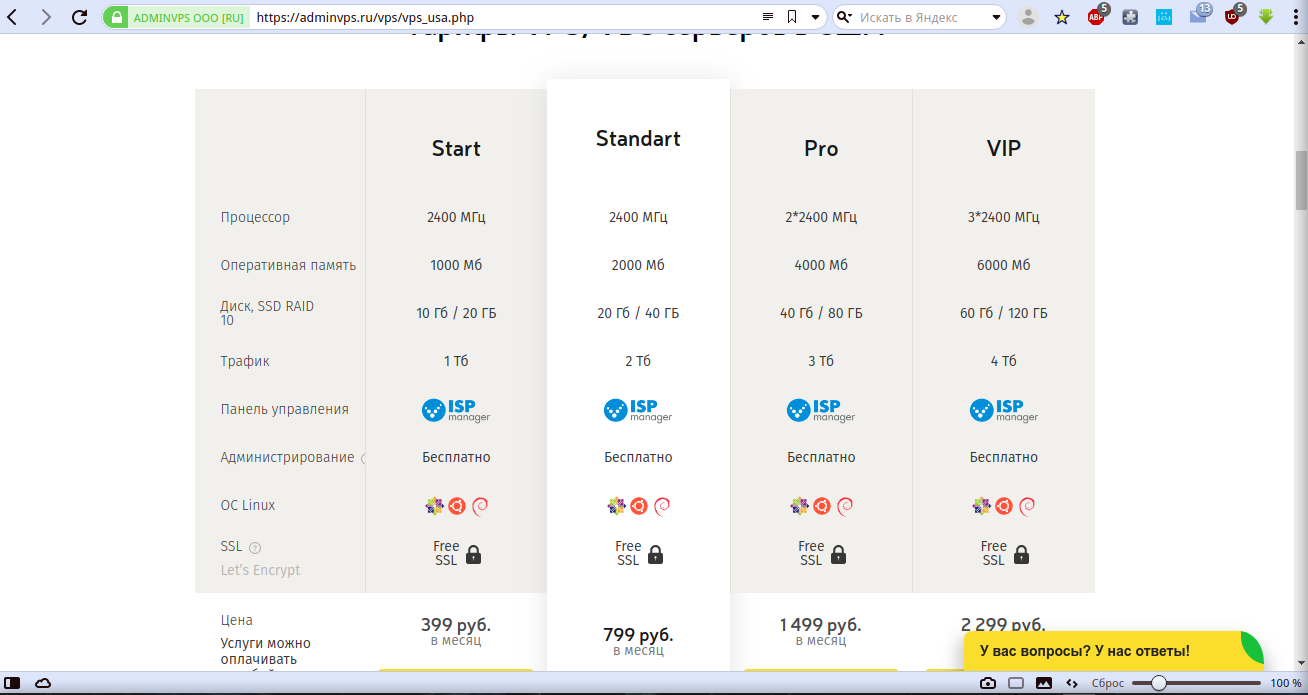Adjust the page zoom slider
Screen dimensions: 1308x695
point(1196,683)
